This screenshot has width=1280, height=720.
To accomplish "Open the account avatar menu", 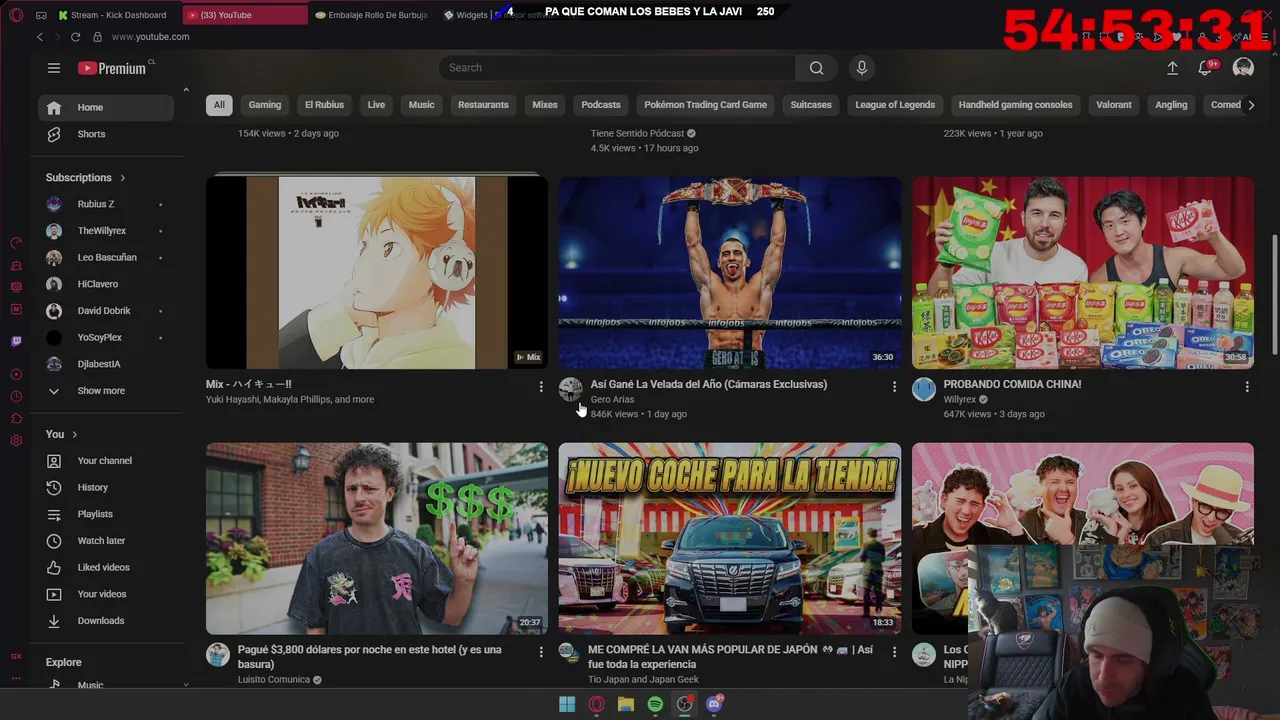I will (1243, 68).
